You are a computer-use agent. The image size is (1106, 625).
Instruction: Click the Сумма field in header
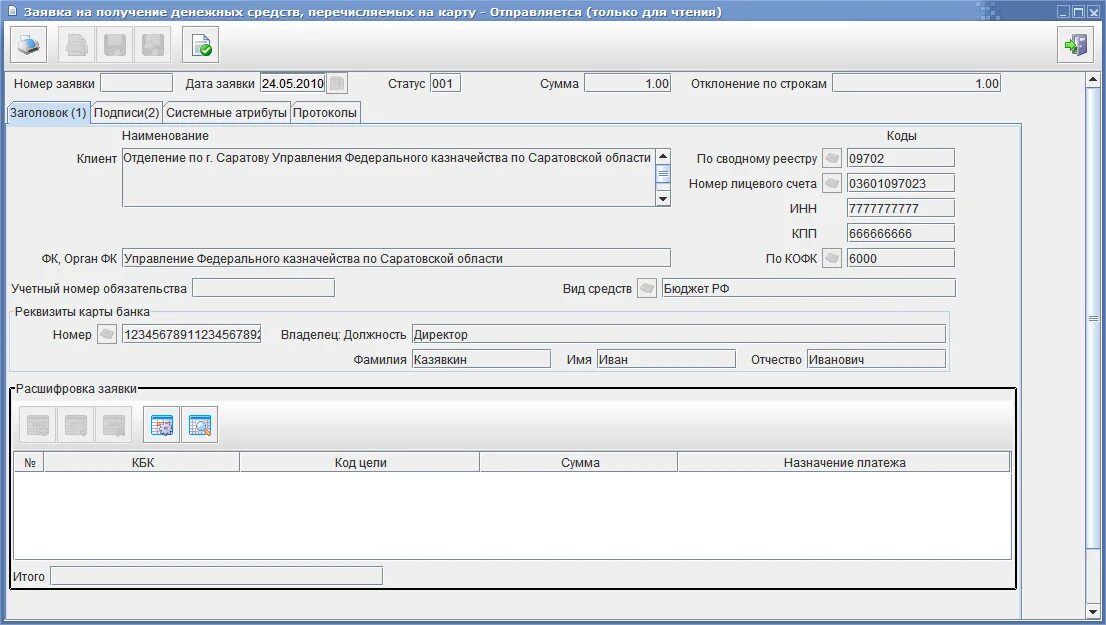[x=628, y=83]
